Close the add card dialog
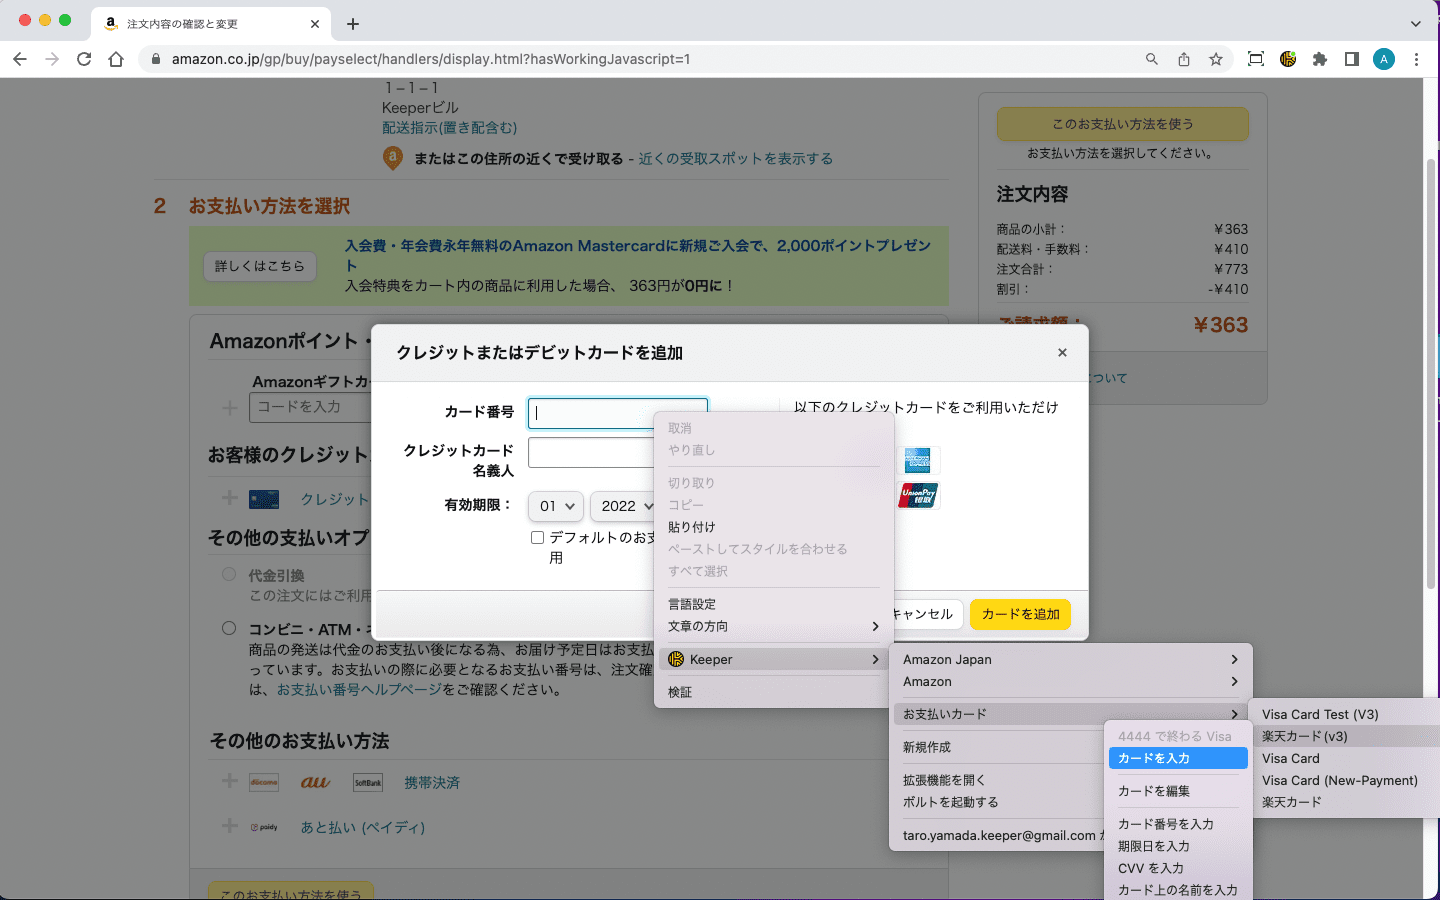 [1062, 353]
